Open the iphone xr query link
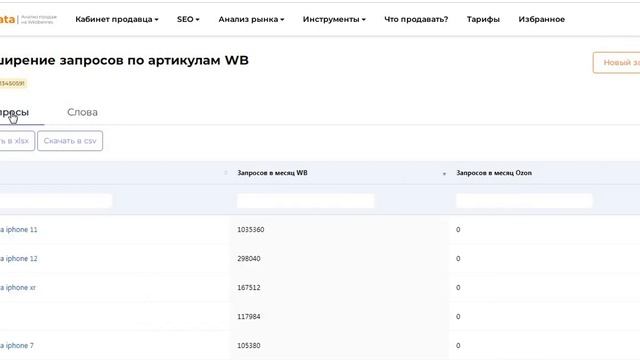 (18, 287)
